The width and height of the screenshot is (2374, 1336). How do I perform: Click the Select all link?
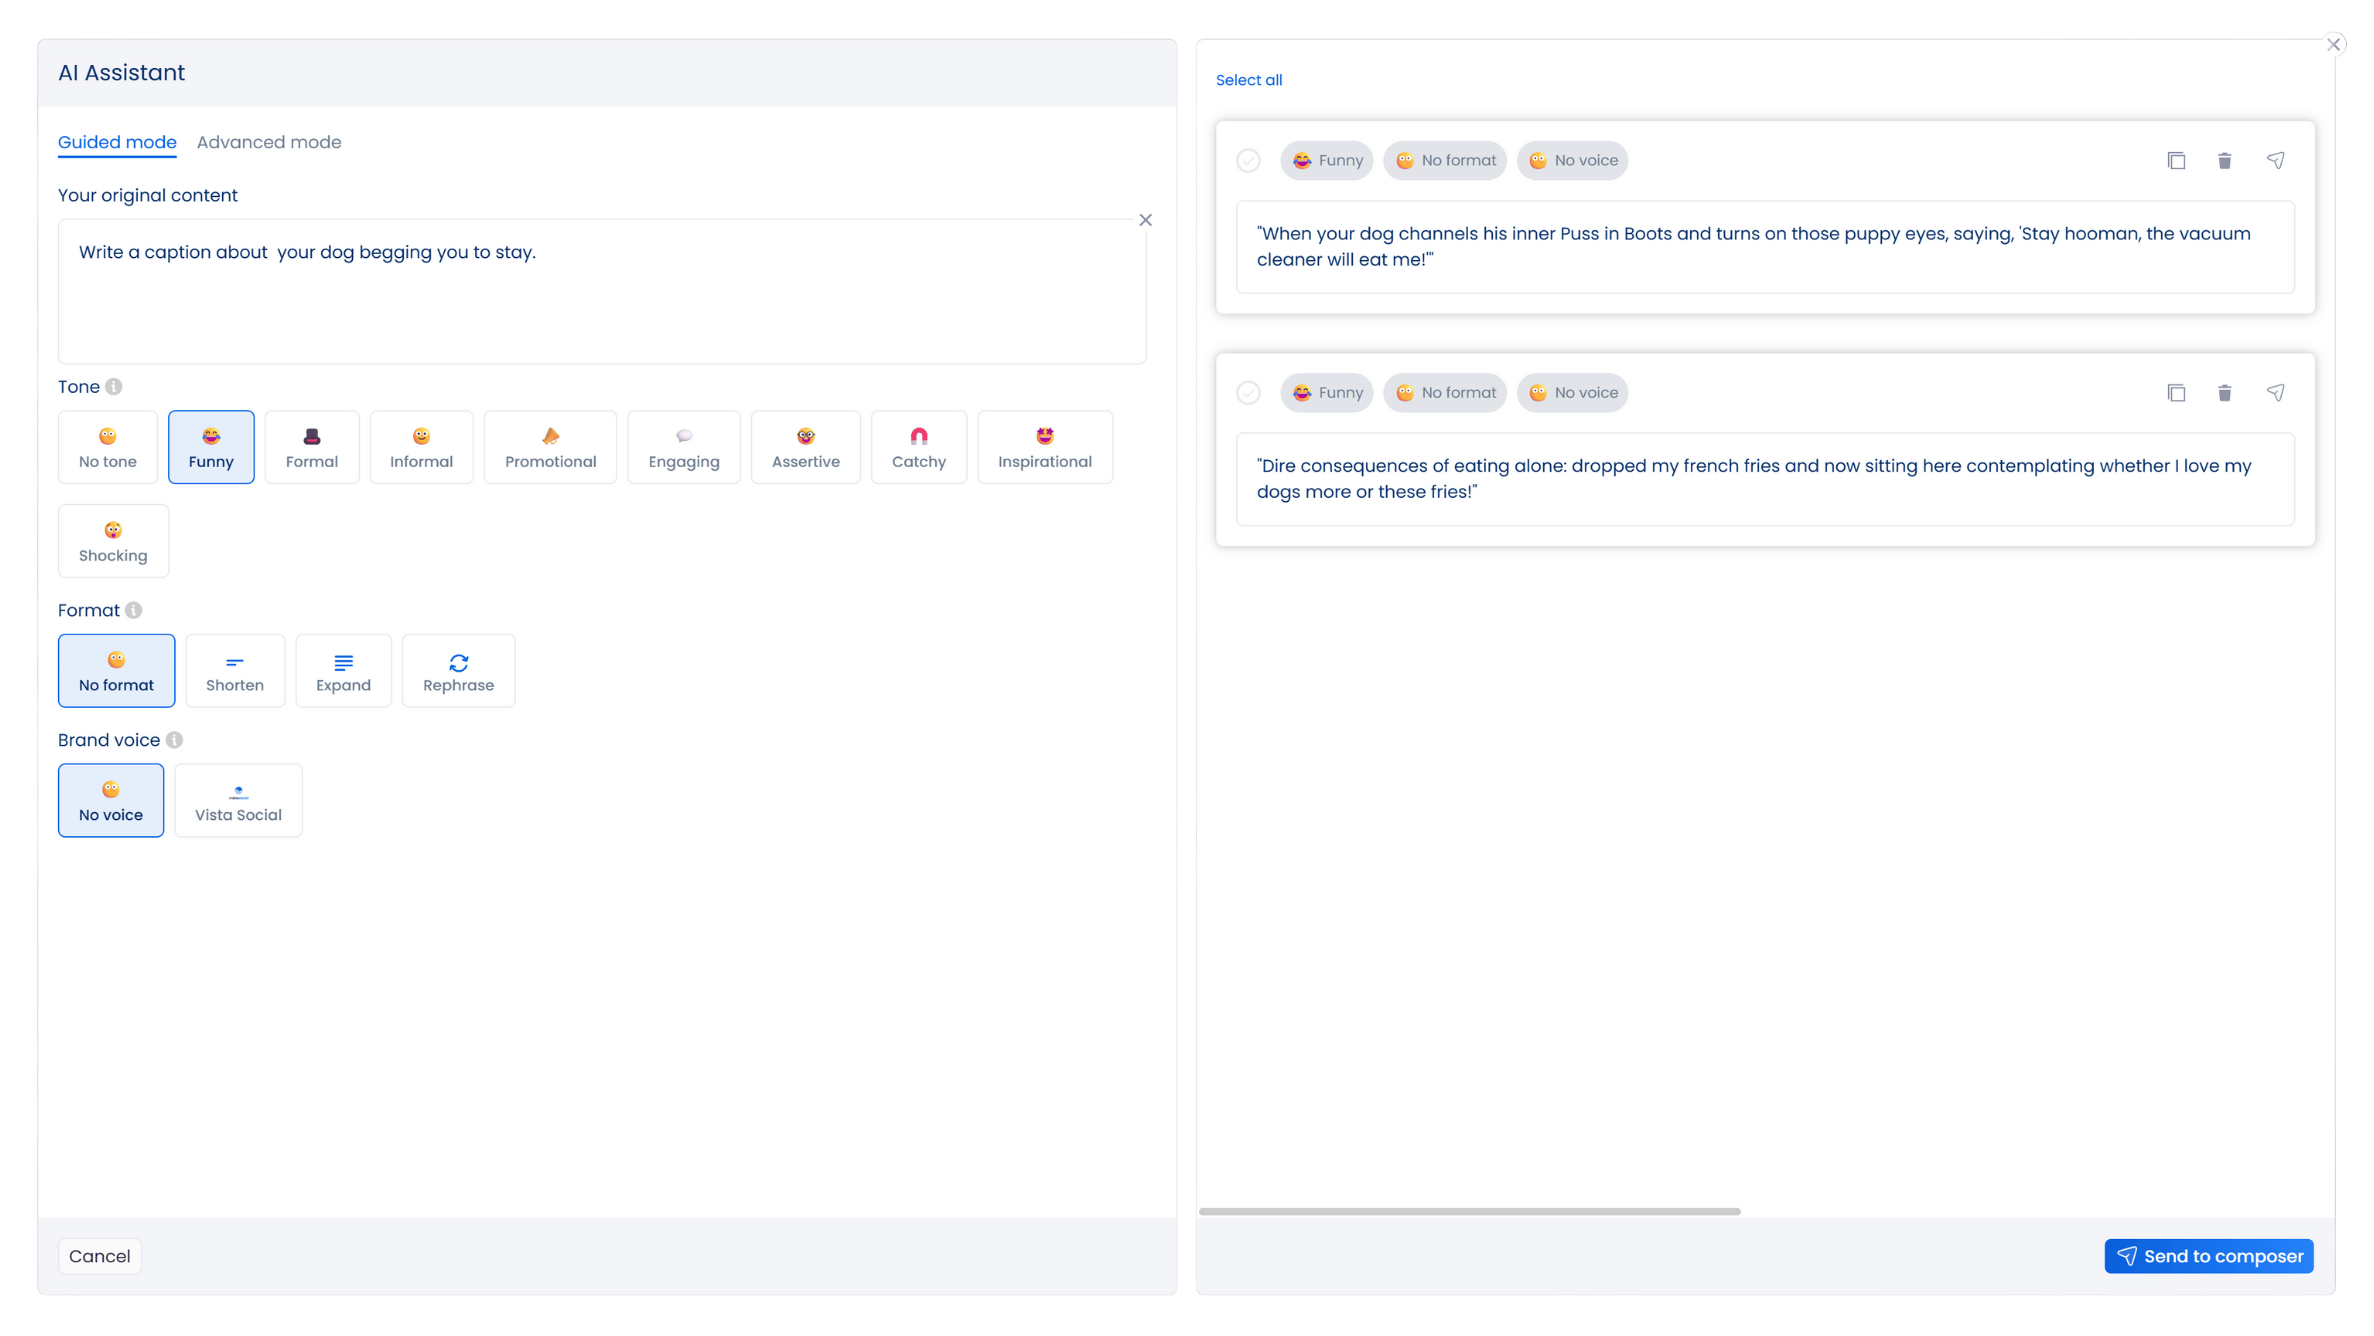coord(1248,80)
